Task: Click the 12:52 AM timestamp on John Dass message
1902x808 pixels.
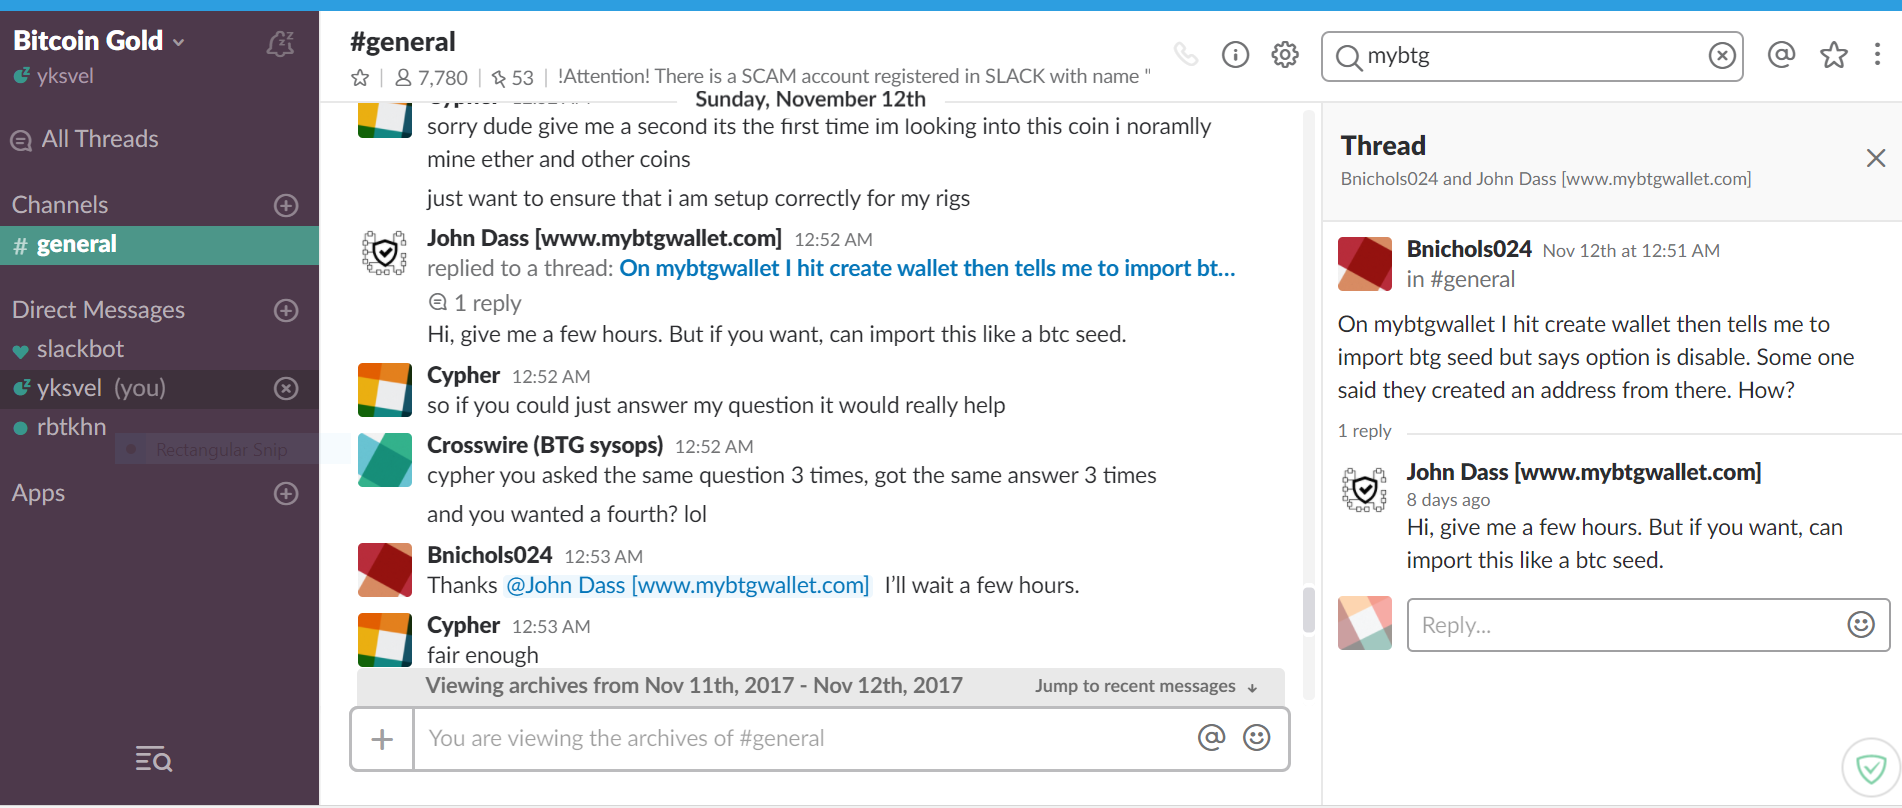Action: tap(833, 240)
